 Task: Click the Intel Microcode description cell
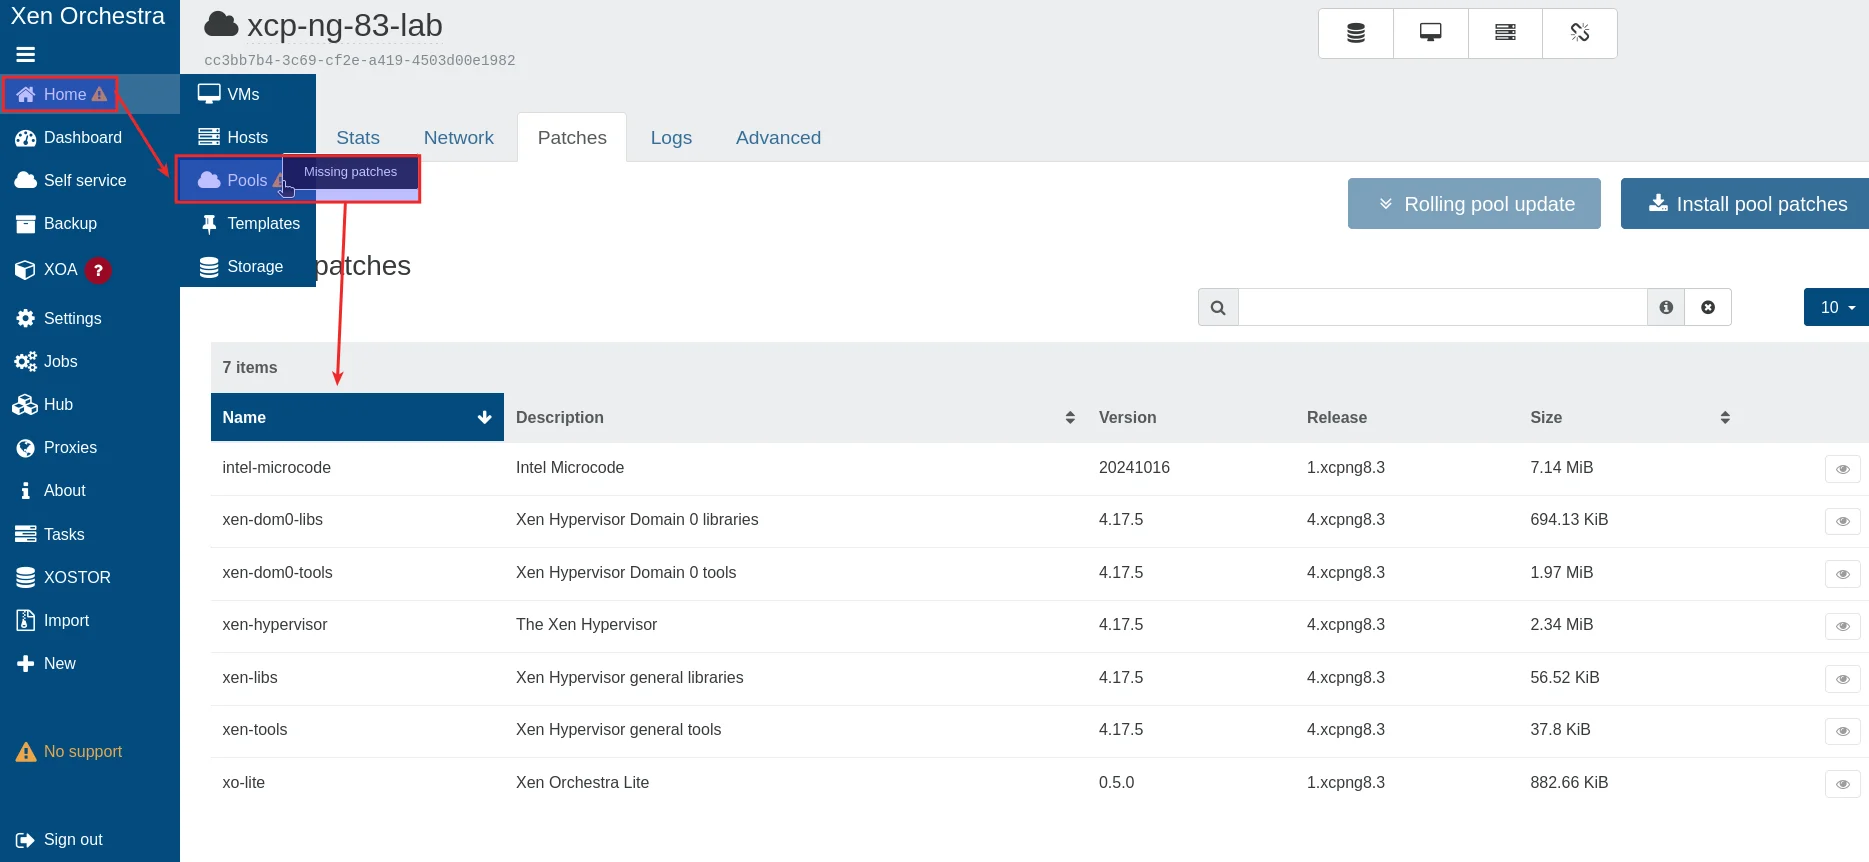(570, 468)
